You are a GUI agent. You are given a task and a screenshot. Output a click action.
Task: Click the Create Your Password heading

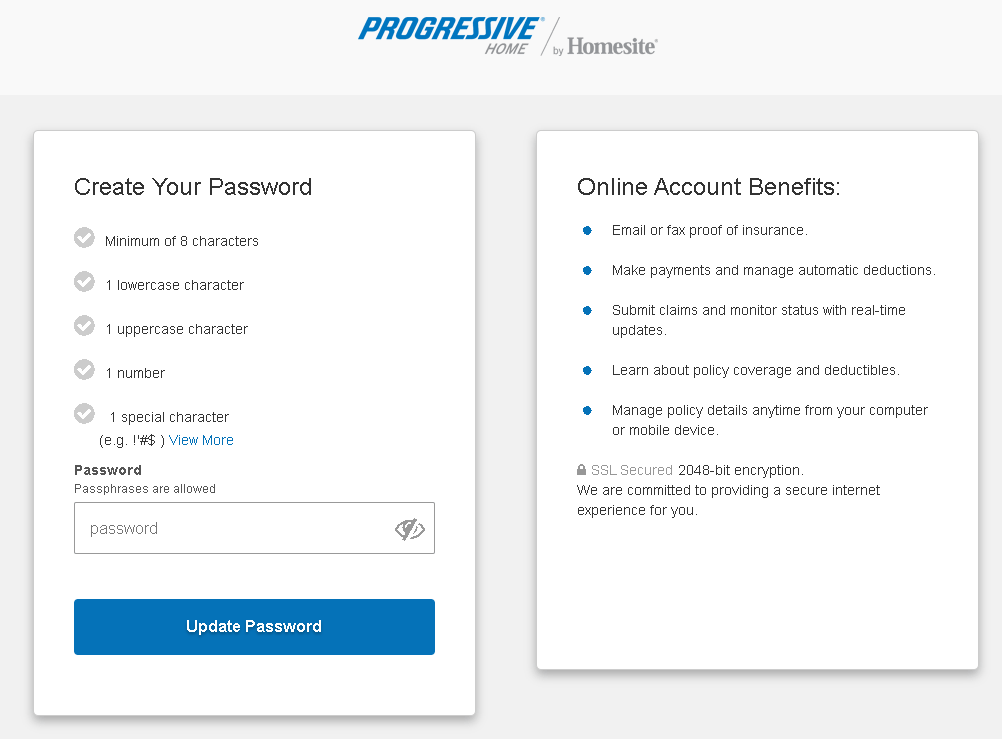pos(193,187)
